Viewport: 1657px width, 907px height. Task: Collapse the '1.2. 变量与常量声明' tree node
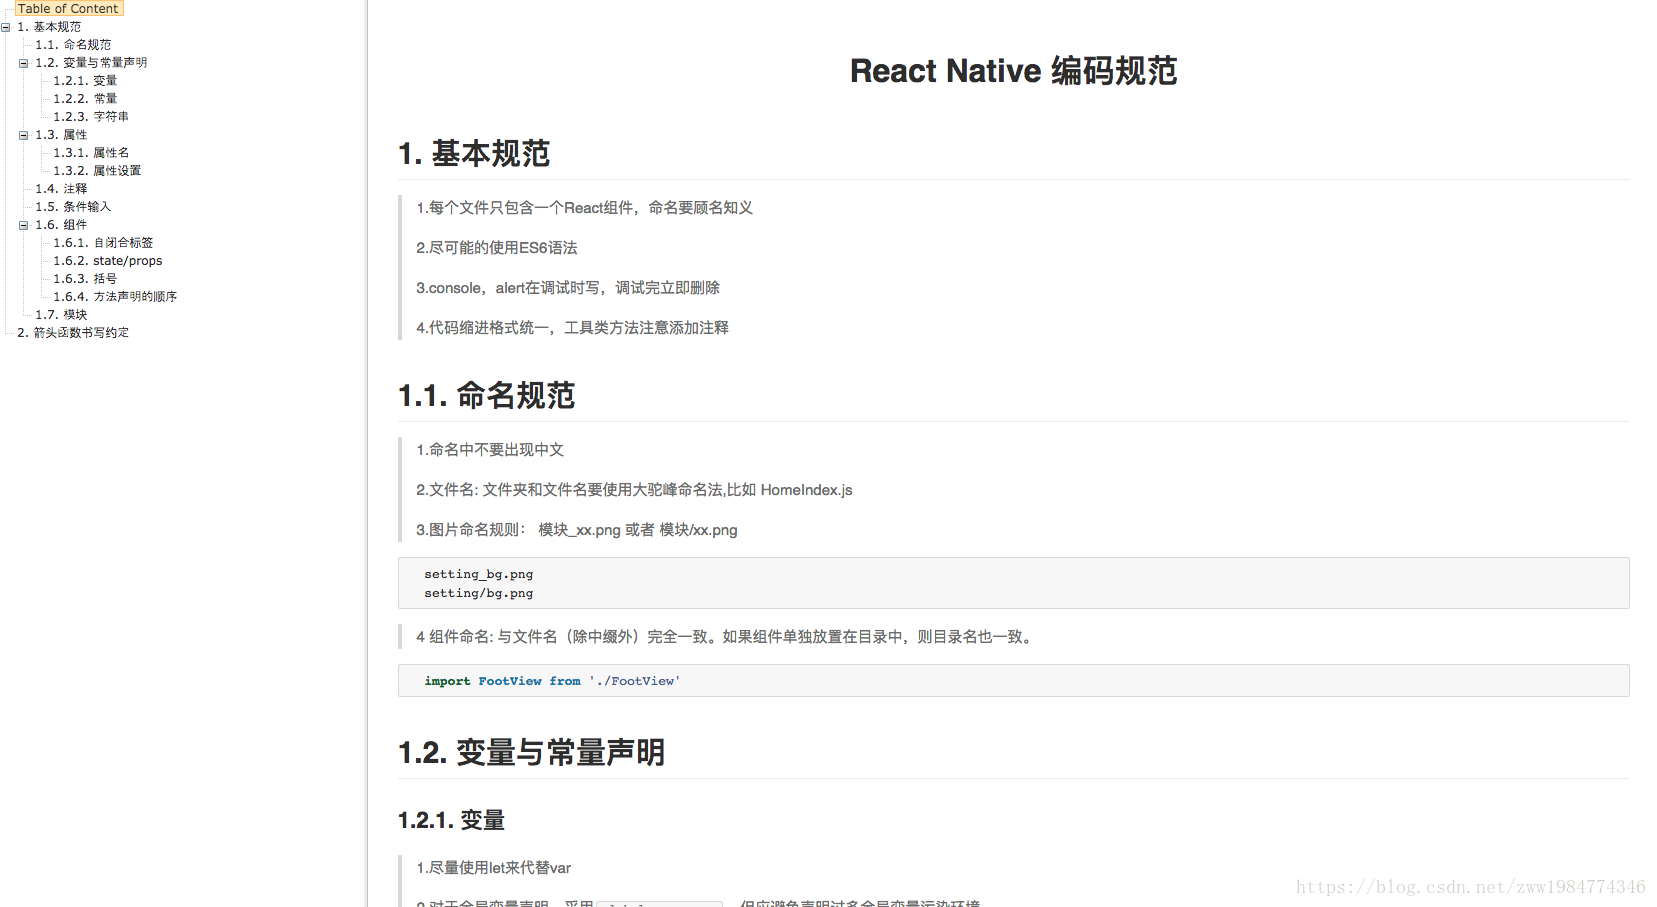[x=23, y=63]
